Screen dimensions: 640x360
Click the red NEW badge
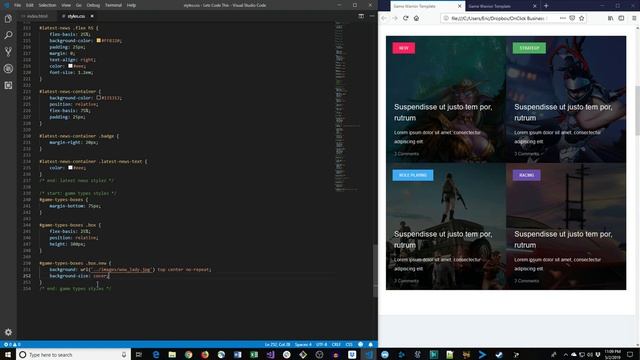404,48
